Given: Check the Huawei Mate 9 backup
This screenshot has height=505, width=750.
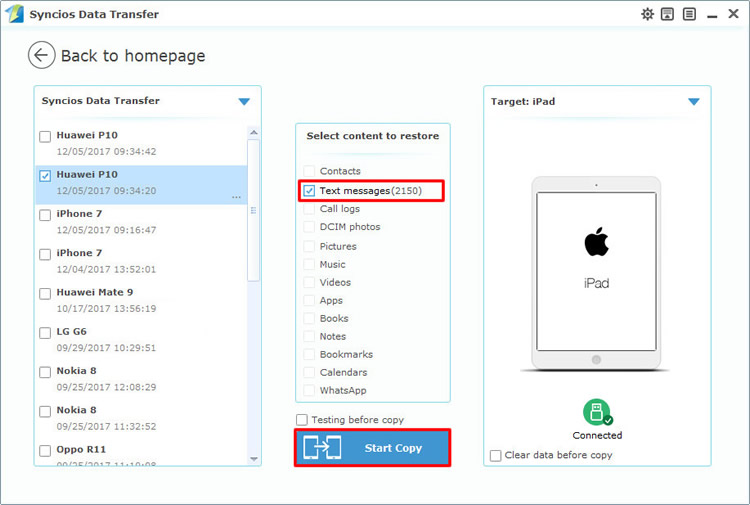Looking at the screenshot, I should (45, 294).
